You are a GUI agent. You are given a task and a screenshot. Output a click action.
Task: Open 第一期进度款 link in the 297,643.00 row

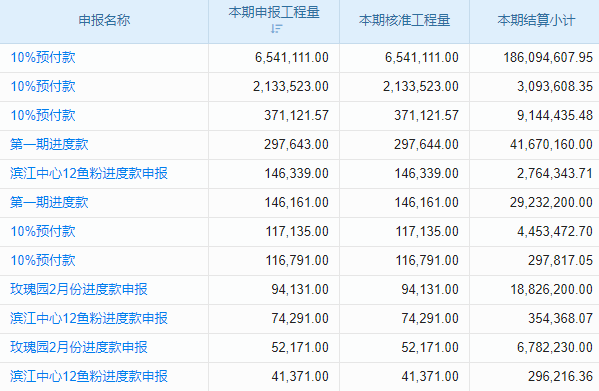pos(49,144)
